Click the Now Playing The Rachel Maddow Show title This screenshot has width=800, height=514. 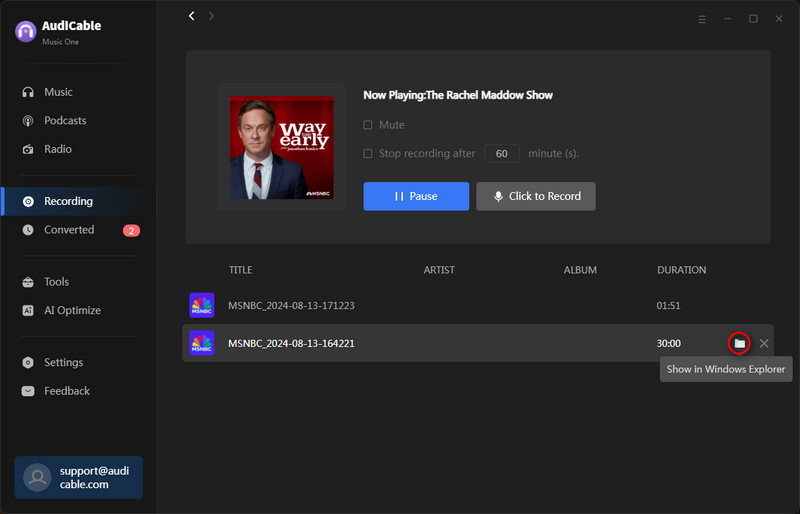point(458,95)
